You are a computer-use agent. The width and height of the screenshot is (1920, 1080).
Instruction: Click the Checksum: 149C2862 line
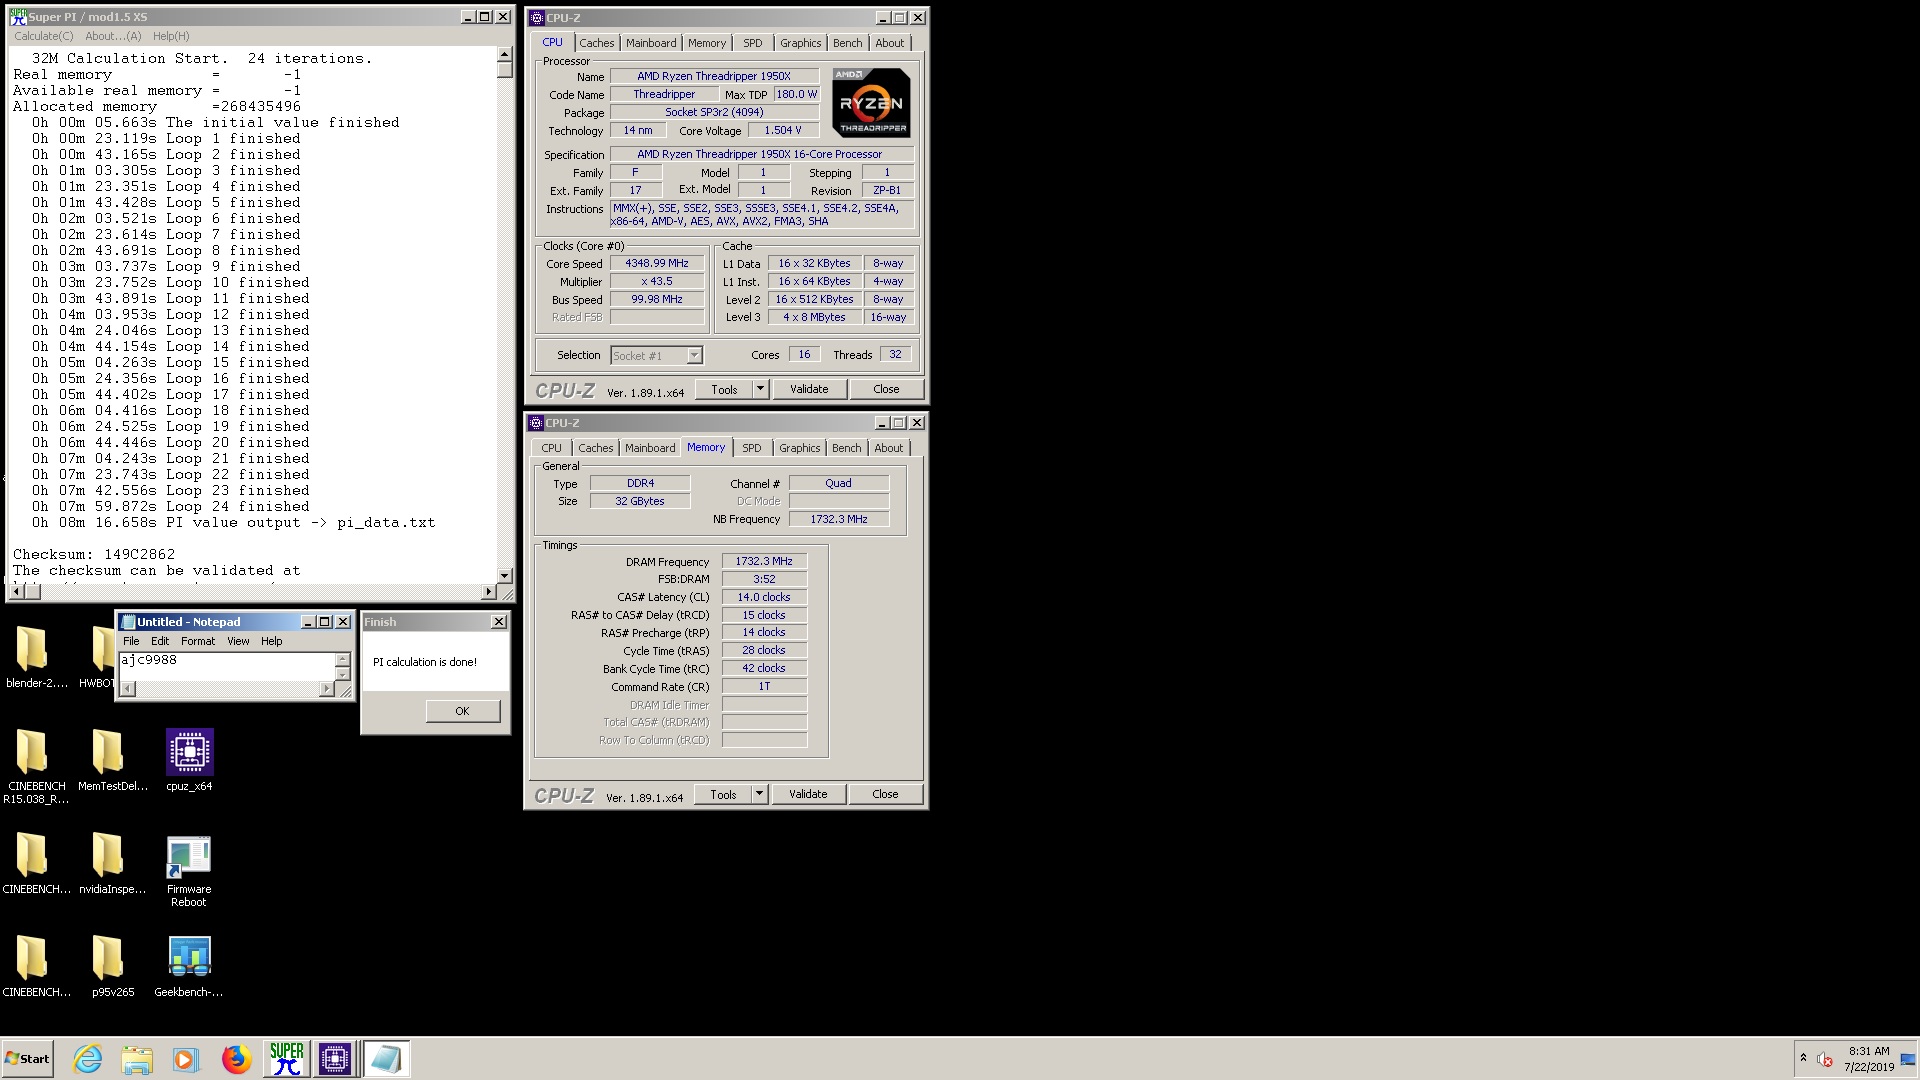(94, 554)
